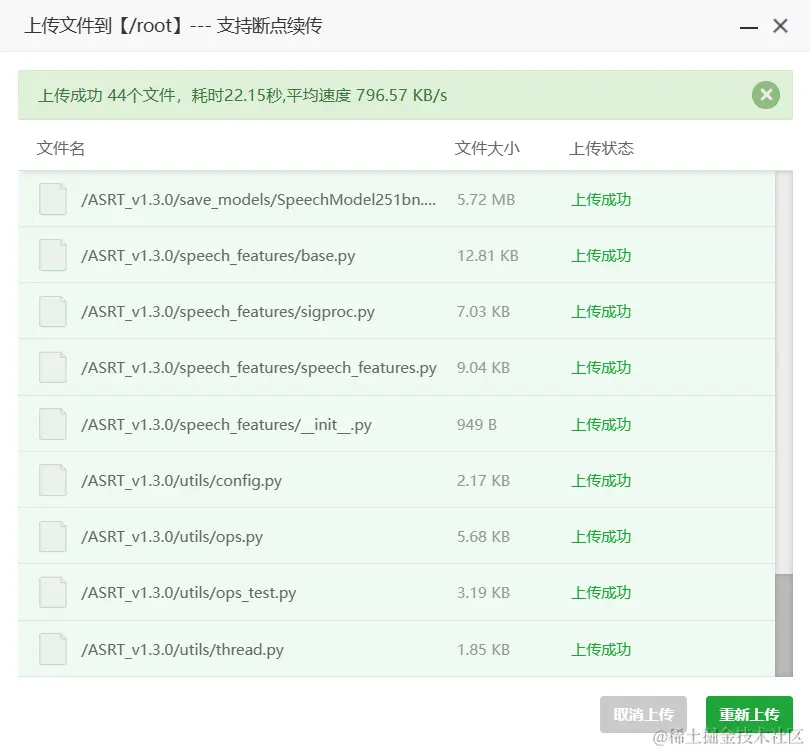Image resolution: width=810 pixels, height=752 pixels.
Task: Click the 7.03 KB file size value
Action: 483,312
